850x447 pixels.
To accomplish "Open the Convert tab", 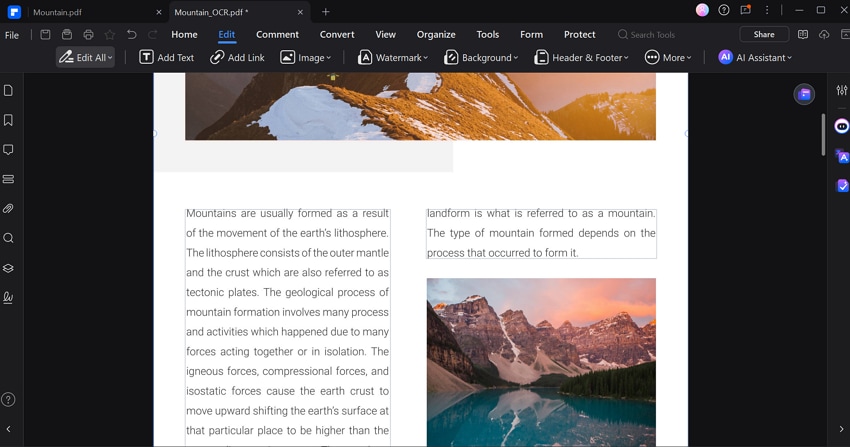I will pos(337,34).
